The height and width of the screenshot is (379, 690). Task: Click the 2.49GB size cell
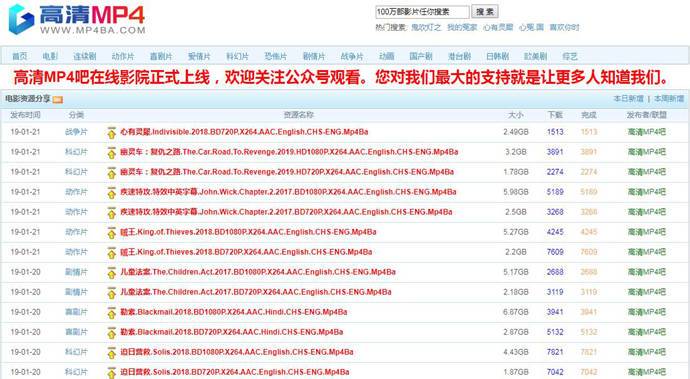pos(516,132)
